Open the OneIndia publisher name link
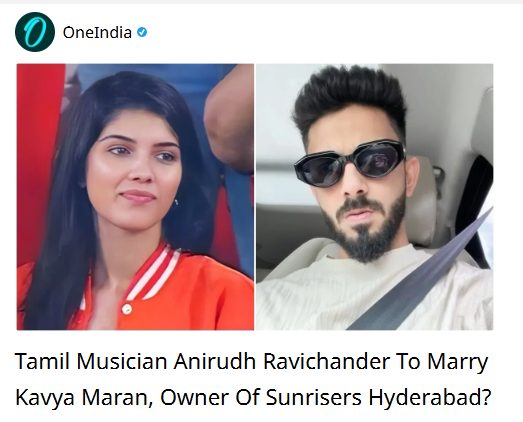 (97, 33)
